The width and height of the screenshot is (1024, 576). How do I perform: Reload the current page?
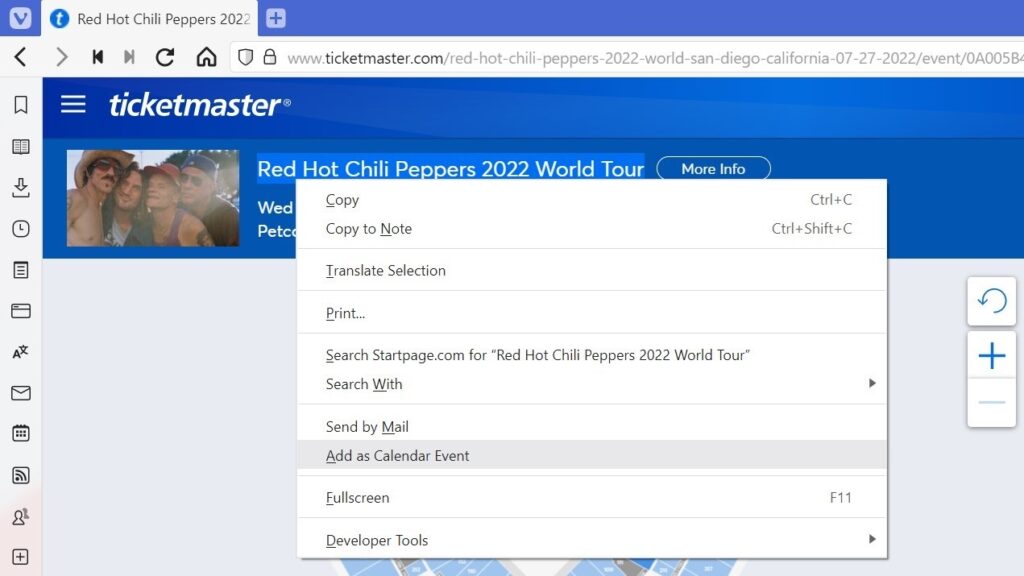165,57
